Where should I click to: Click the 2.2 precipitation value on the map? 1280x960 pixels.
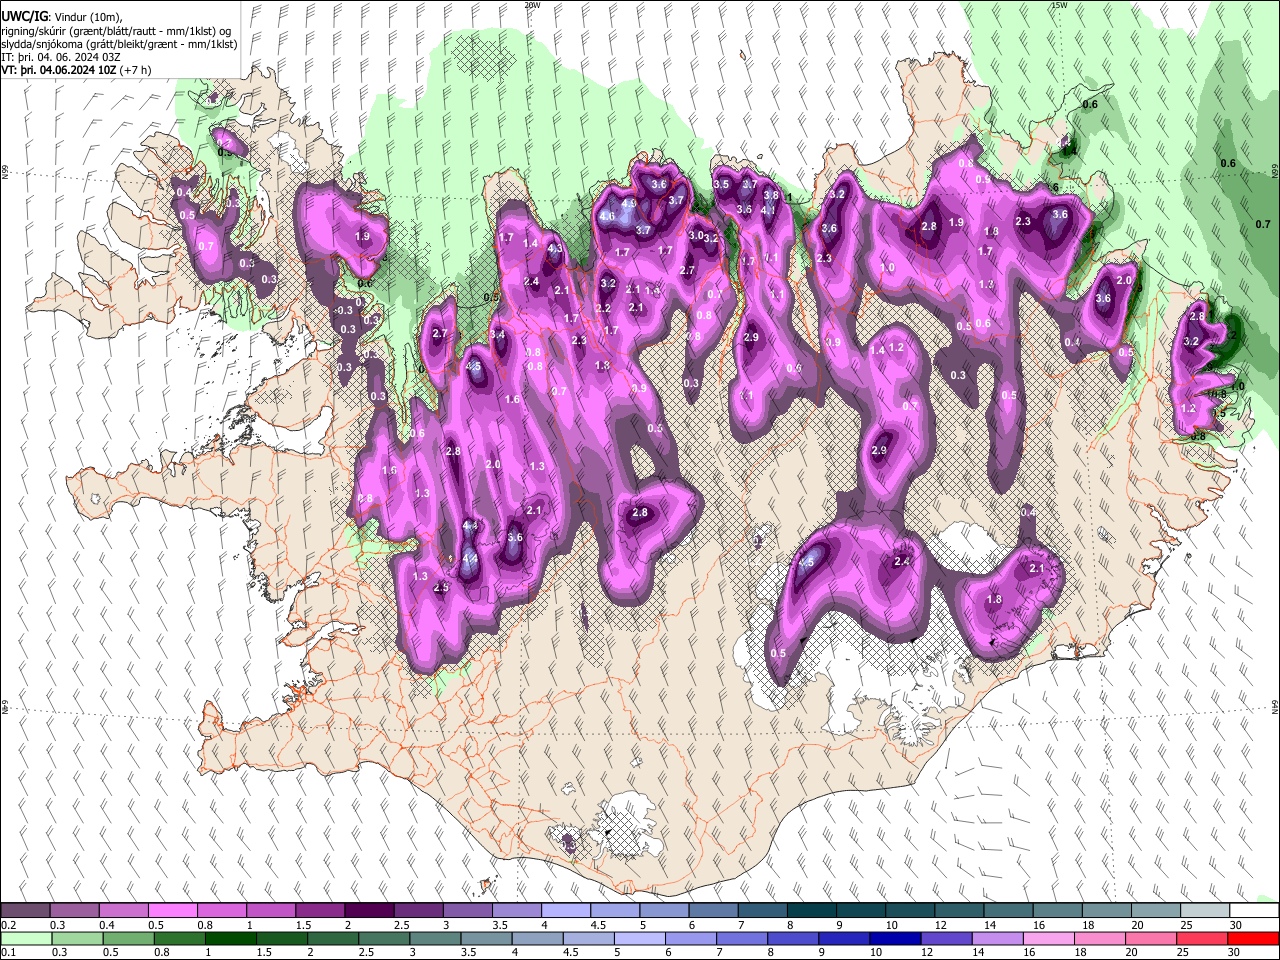(x=603, y=308)
